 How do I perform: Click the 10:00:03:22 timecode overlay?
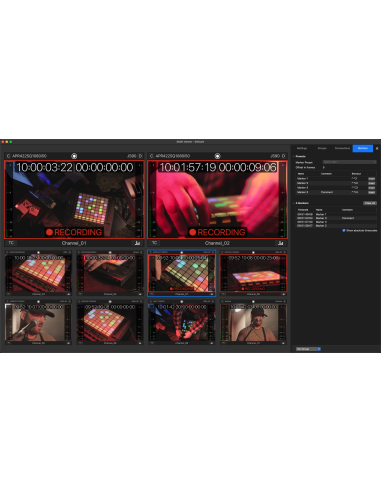pos(44,167)
